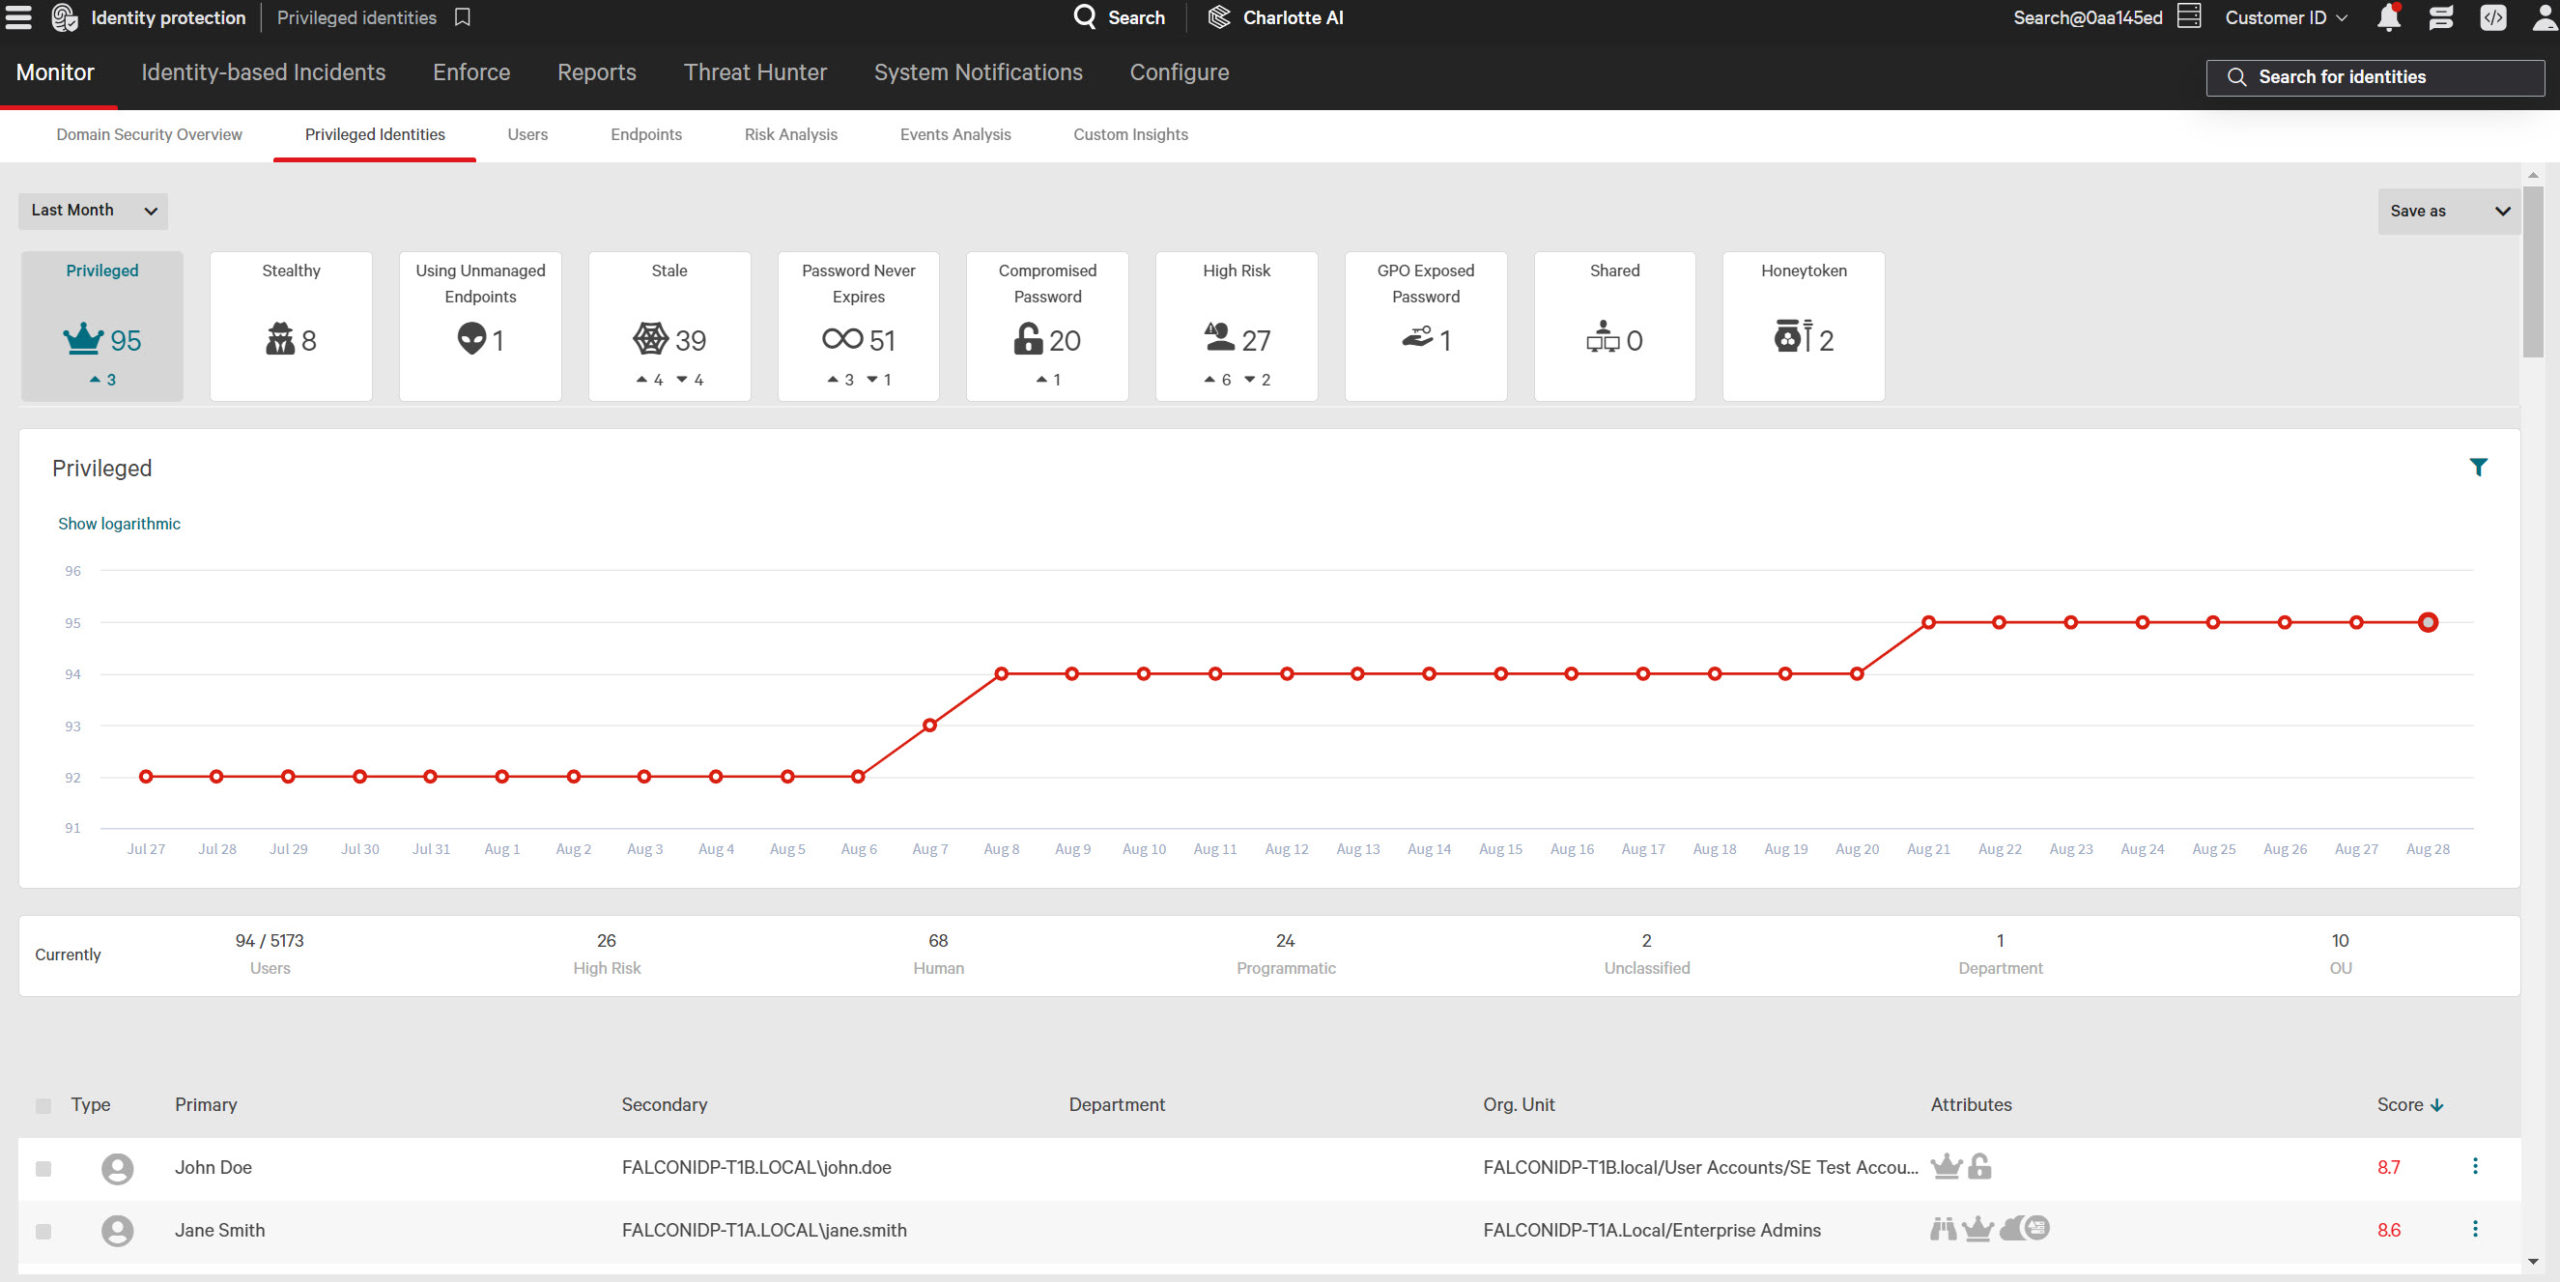Open John Doe row actions menu
Viewport: 2560px width, 1282px height.
pyautogui.click(x=2475, y=1167)
